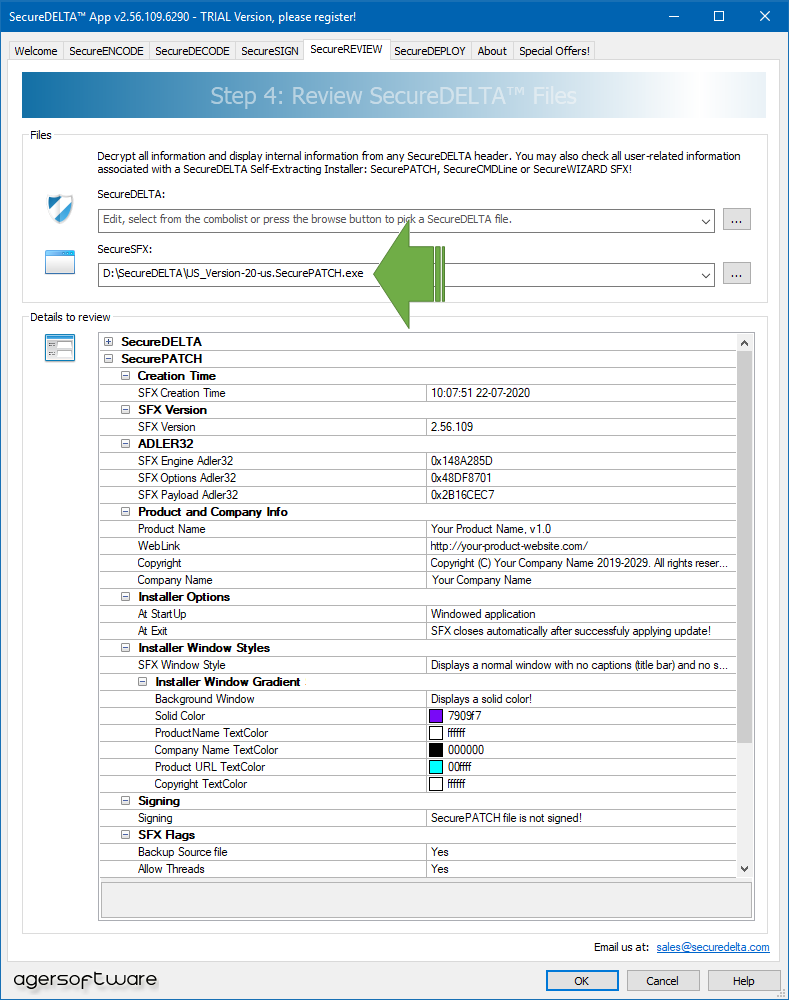Select the Copyright row label
This screenshot has height=1000, width=789.
159,563
